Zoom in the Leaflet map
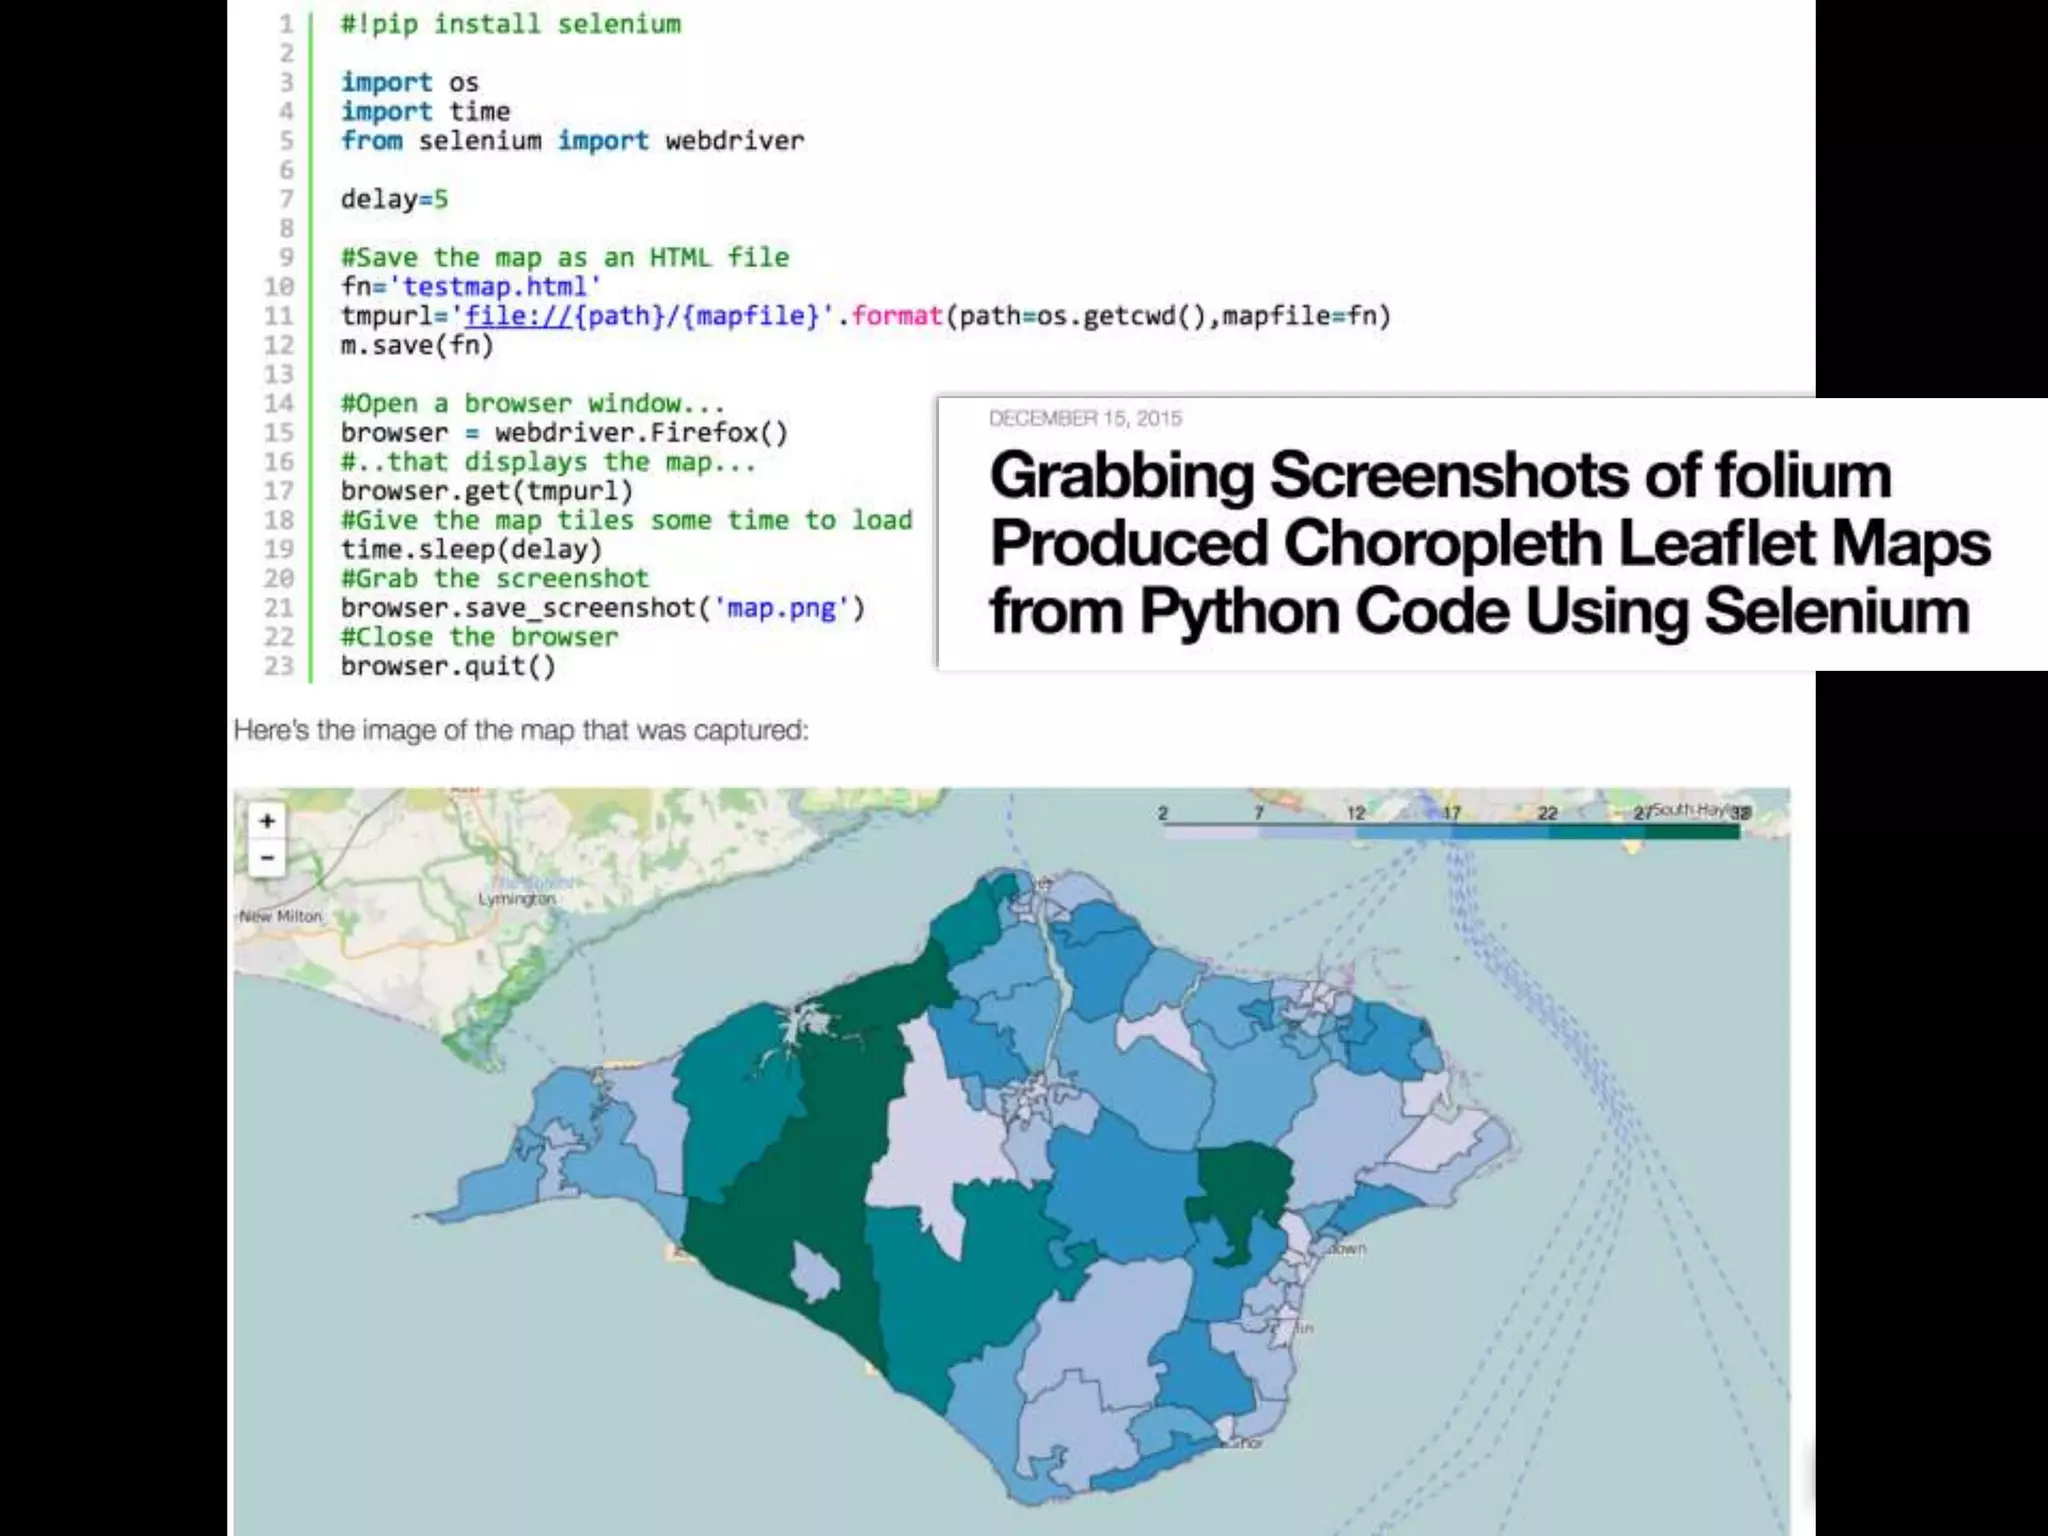Image resolution: width=2048 pixels, height=1536 pixels. pos(267,821)
